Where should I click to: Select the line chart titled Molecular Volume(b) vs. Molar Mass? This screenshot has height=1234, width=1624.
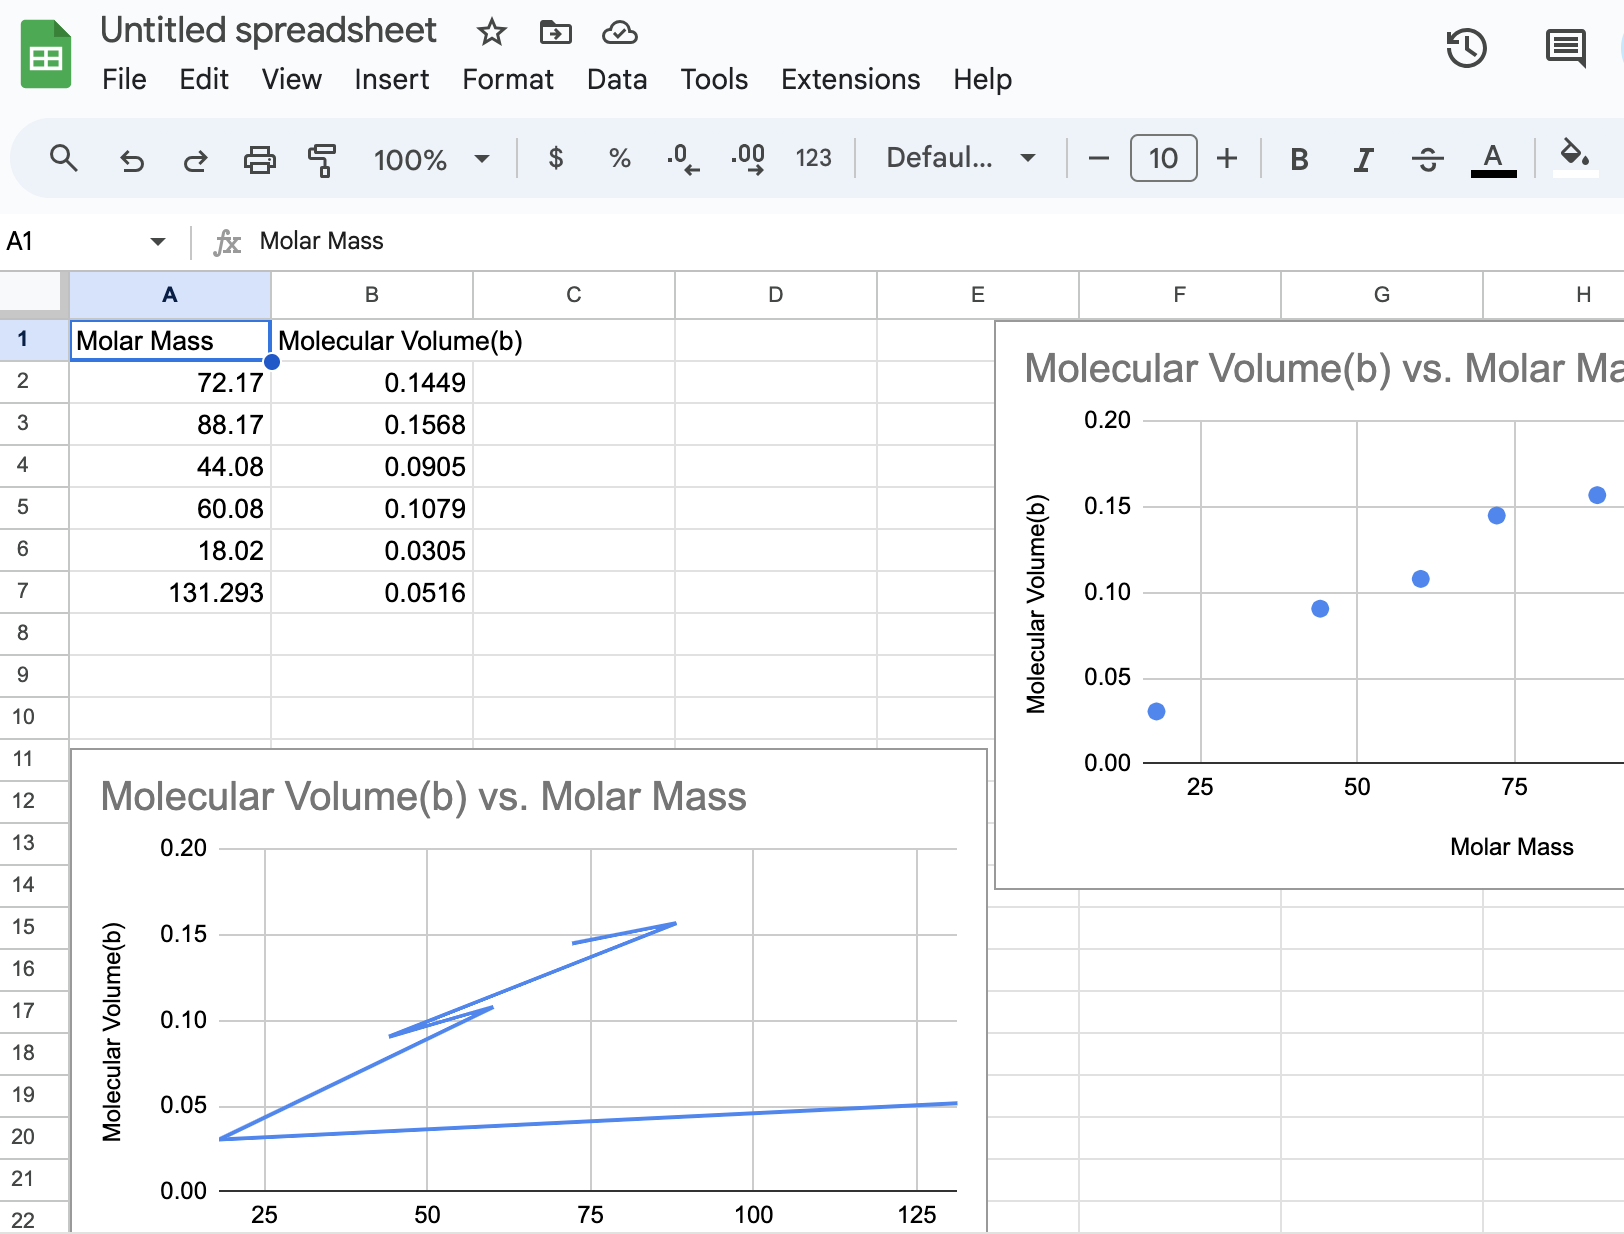[x=528, y=990]
